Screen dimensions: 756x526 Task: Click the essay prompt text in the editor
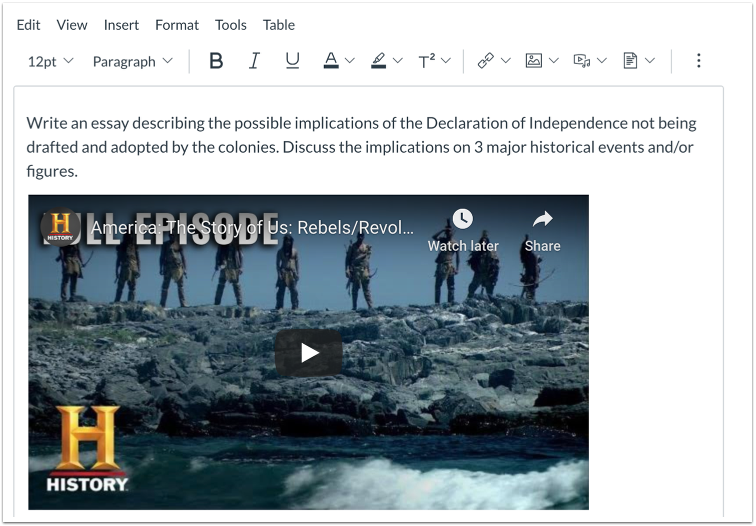[x=361, y=147]
